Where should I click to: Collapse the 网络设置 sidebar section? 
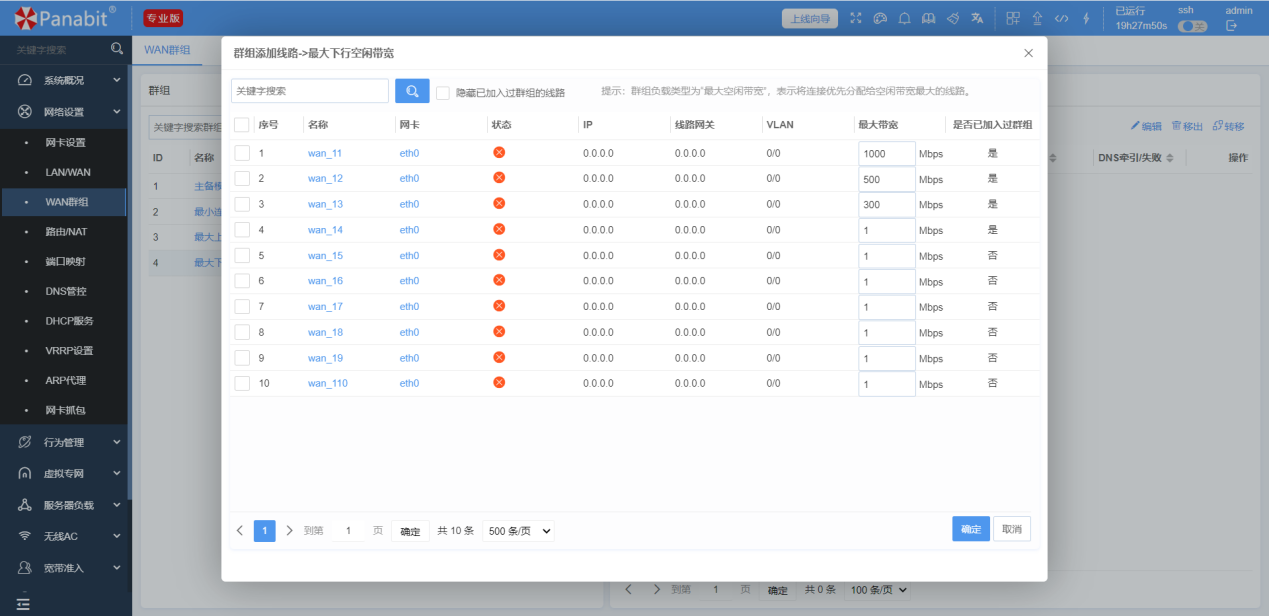click(64, 111)
